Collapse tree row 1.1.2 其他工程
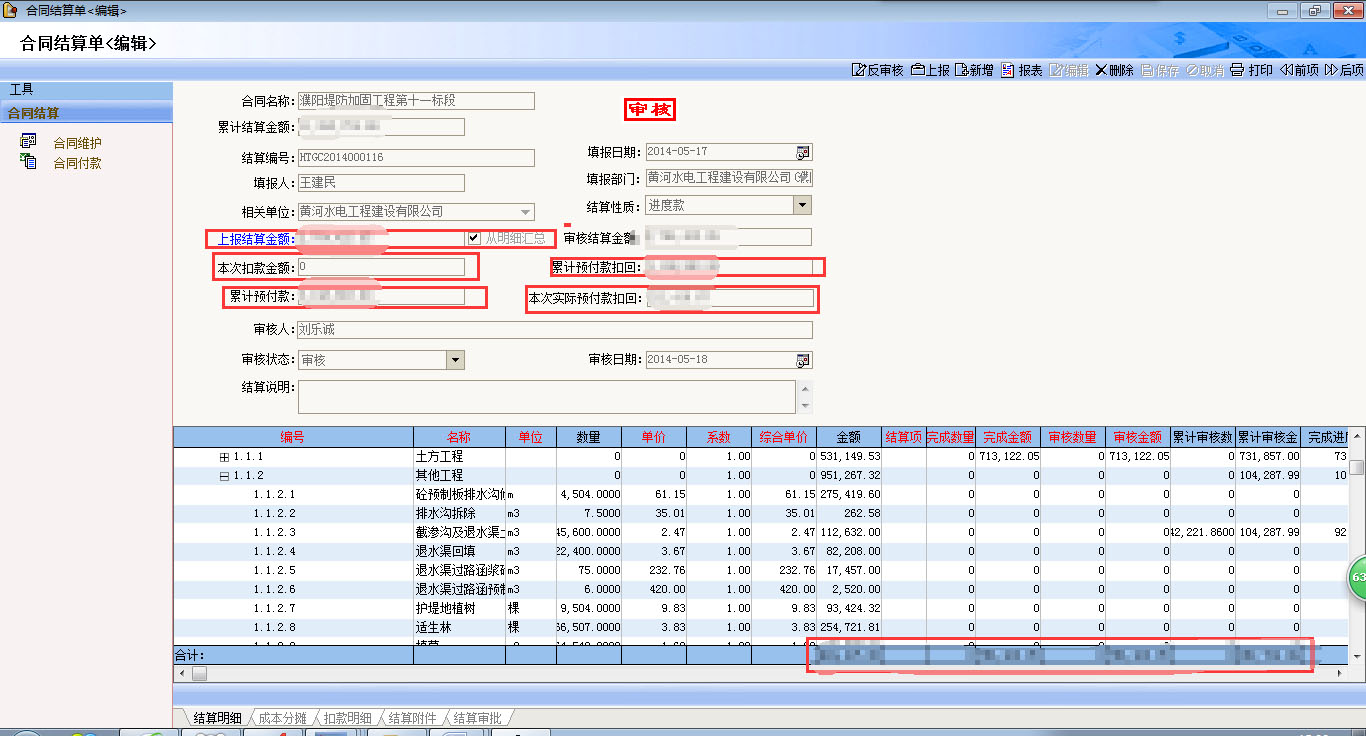 click(224, 476)
